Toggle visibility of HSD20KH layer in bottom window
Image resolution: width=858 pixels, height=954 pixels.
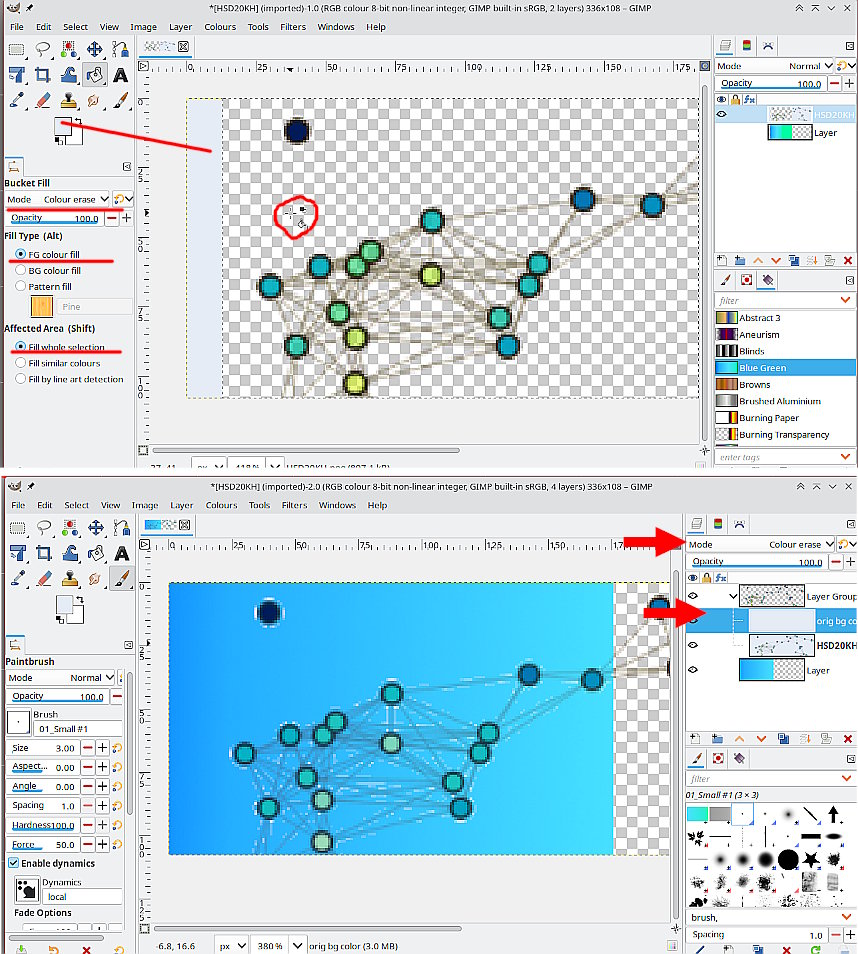[693, 645]
